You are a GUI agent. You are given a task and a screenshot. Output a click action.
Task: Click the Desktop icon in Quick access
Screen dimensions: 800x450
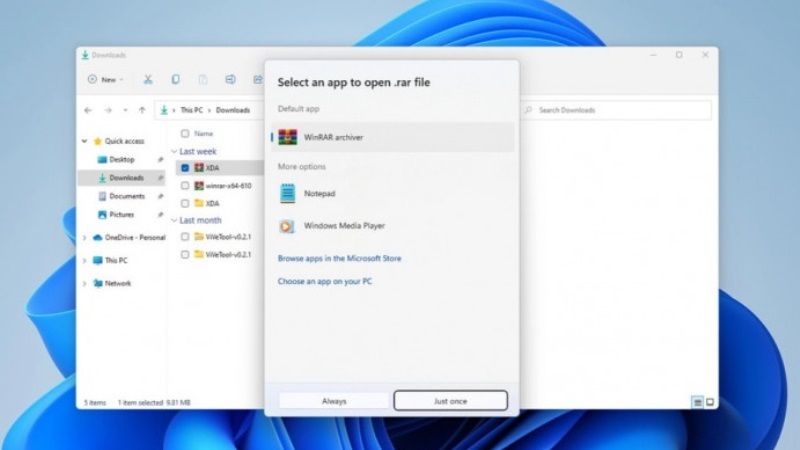[102, 160]
